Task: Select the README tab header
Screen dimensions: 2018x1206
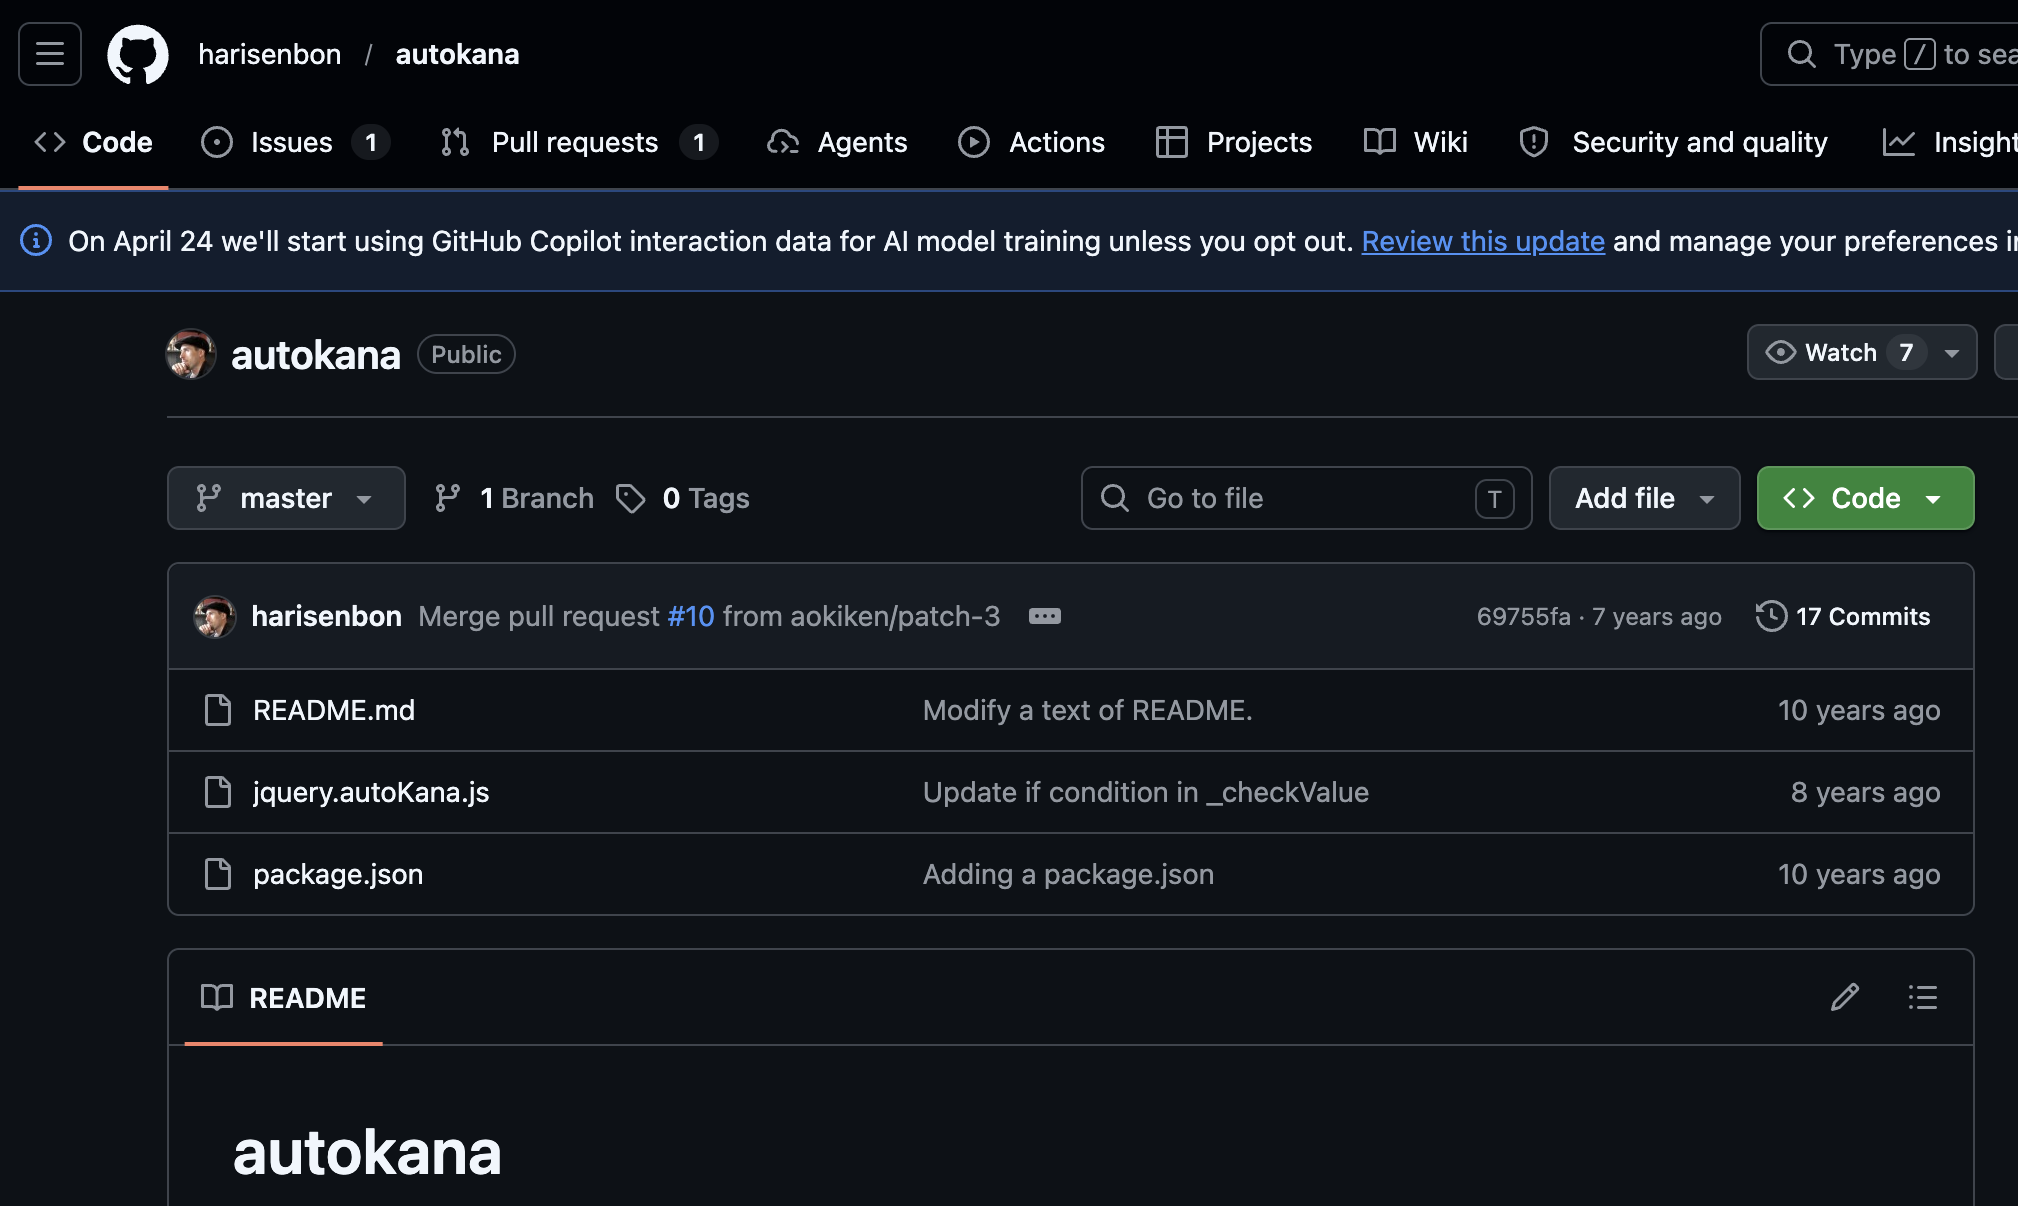Action: tap(284, 998)
